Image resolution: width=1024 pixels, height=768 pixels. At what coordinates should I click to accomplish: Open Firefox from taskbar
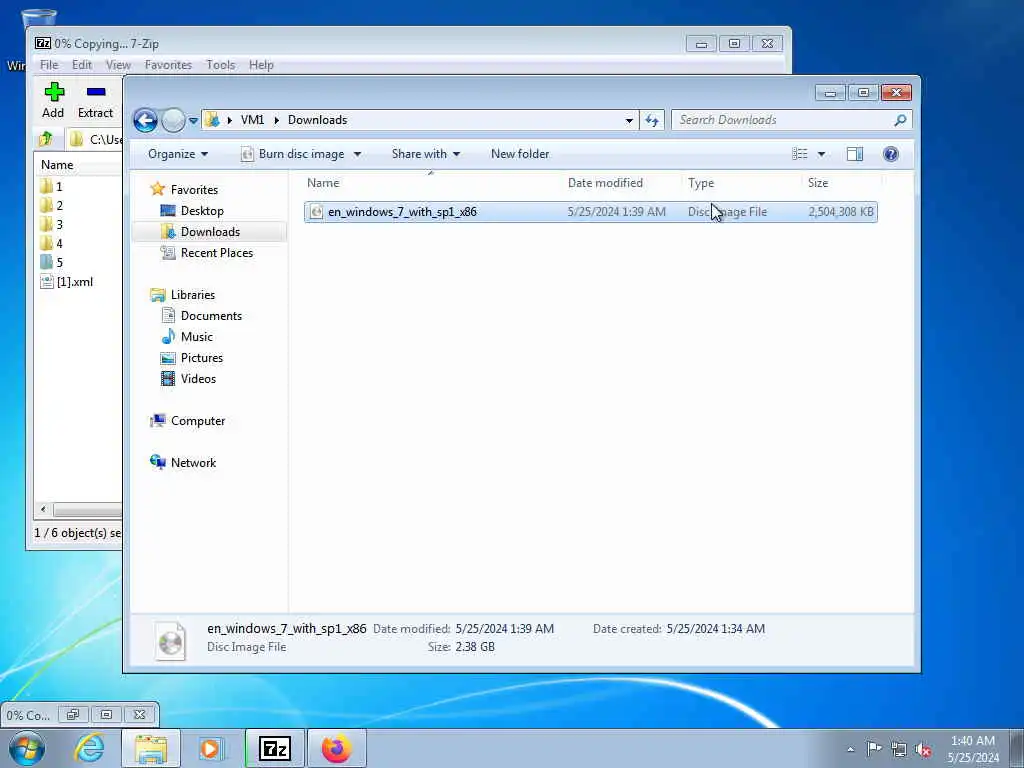[x=336, y=748]
